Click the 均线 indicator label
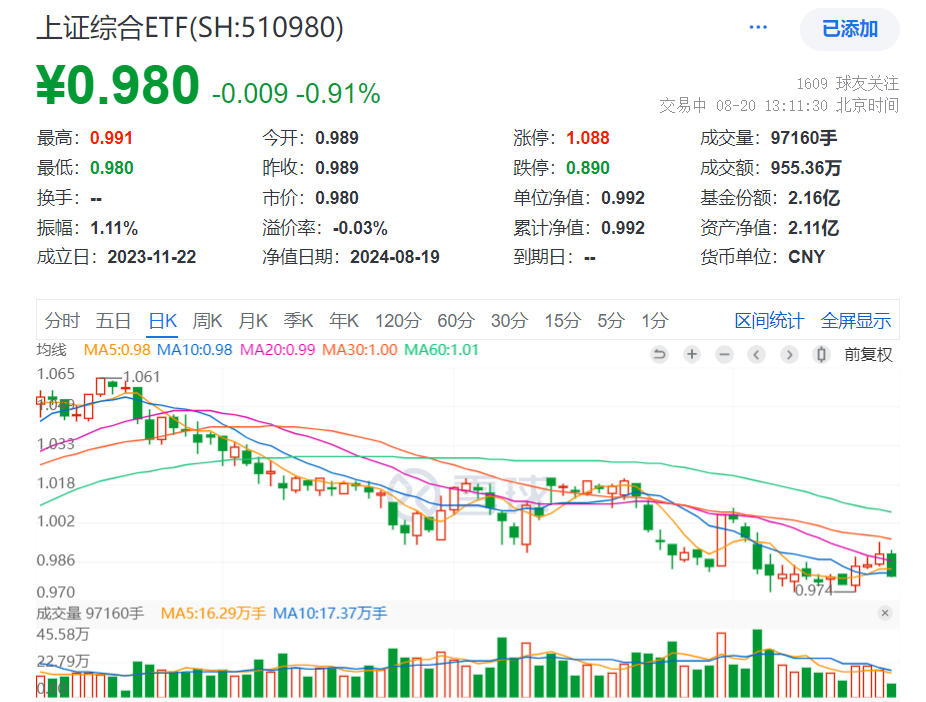The image size is (926, 702). 51,350
